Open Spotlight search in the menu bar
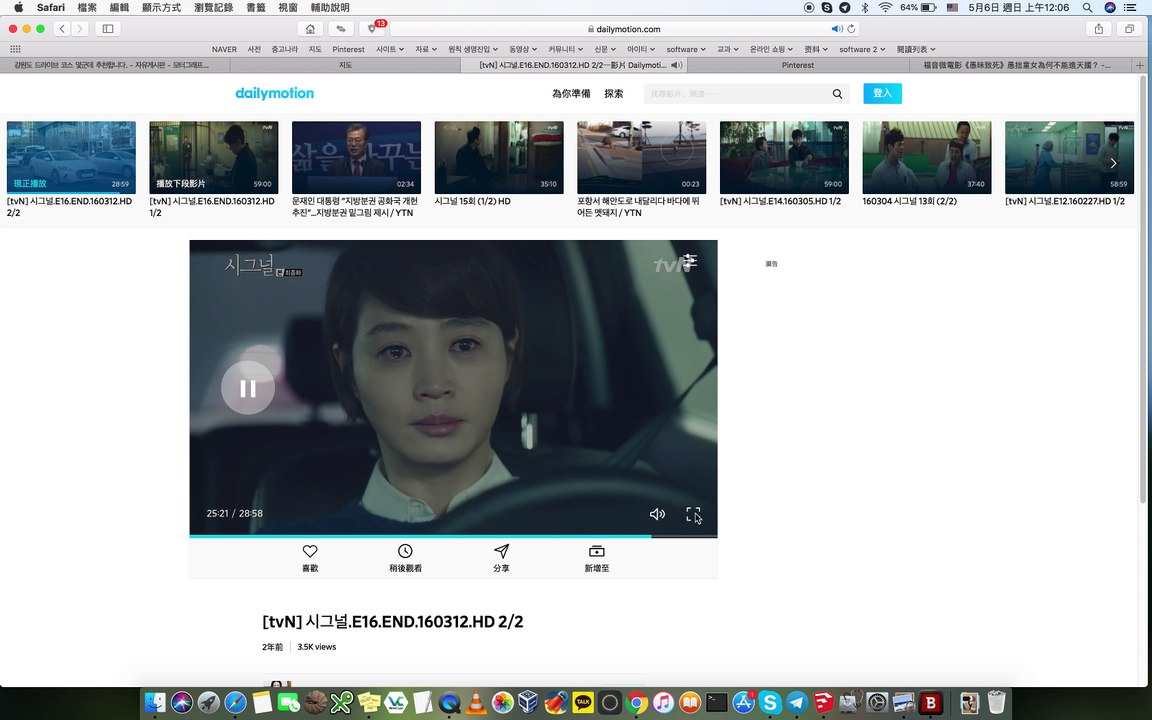This screenshot has width=1152, height=720. click(x=1087, y=7)
